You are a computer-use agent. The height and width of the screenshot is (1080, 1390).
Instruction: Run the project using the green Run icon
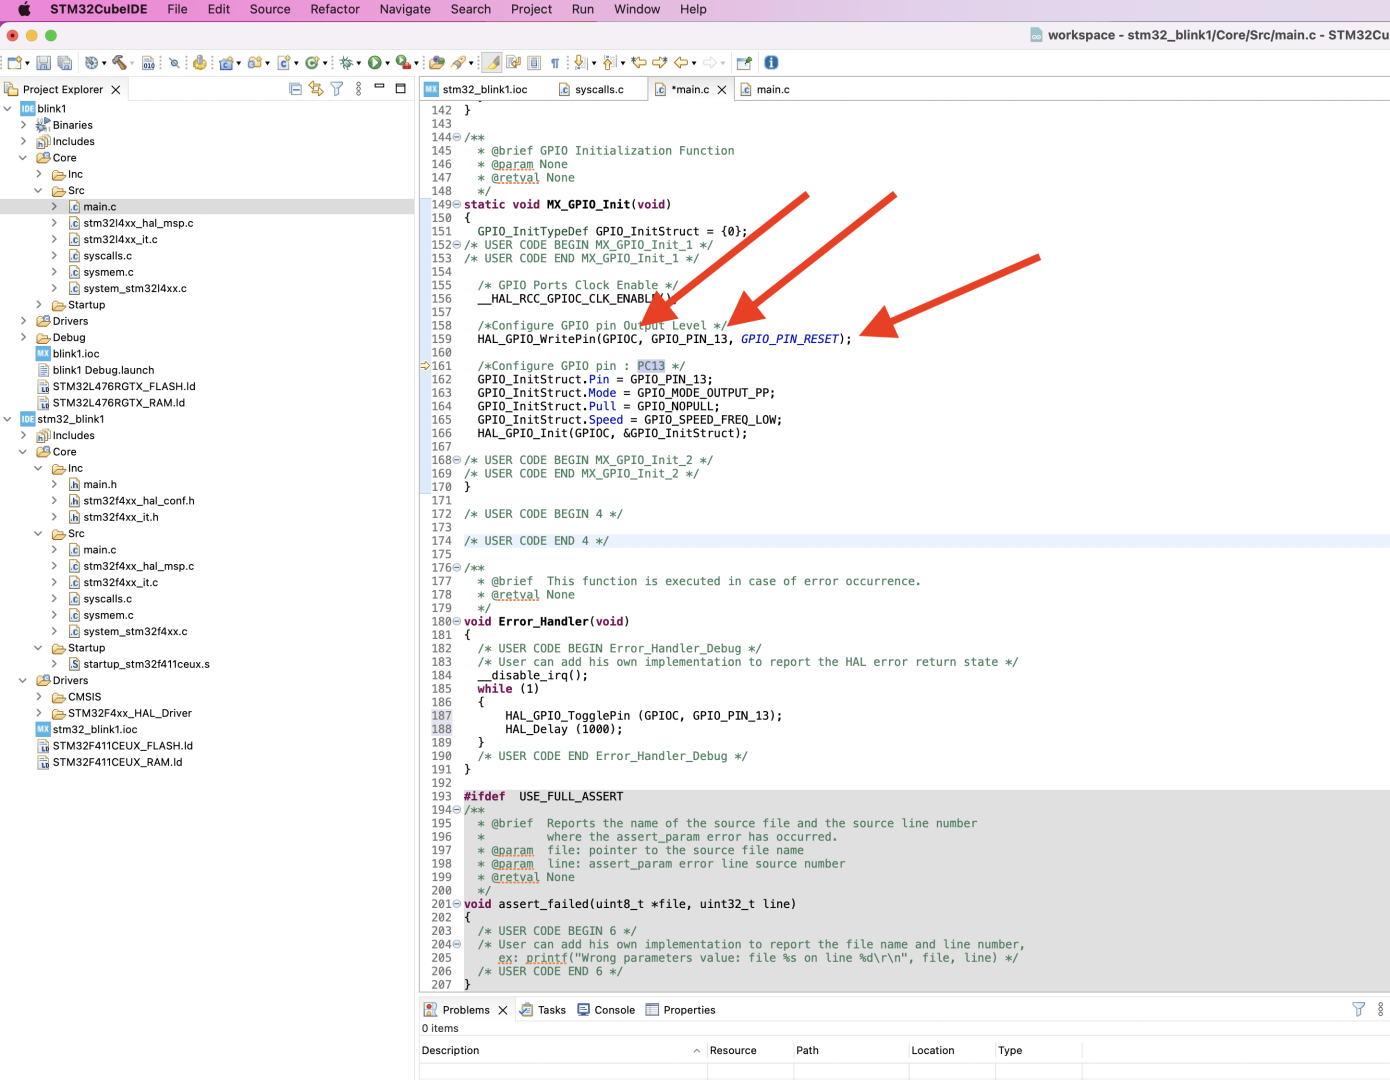tap(375, 62)
